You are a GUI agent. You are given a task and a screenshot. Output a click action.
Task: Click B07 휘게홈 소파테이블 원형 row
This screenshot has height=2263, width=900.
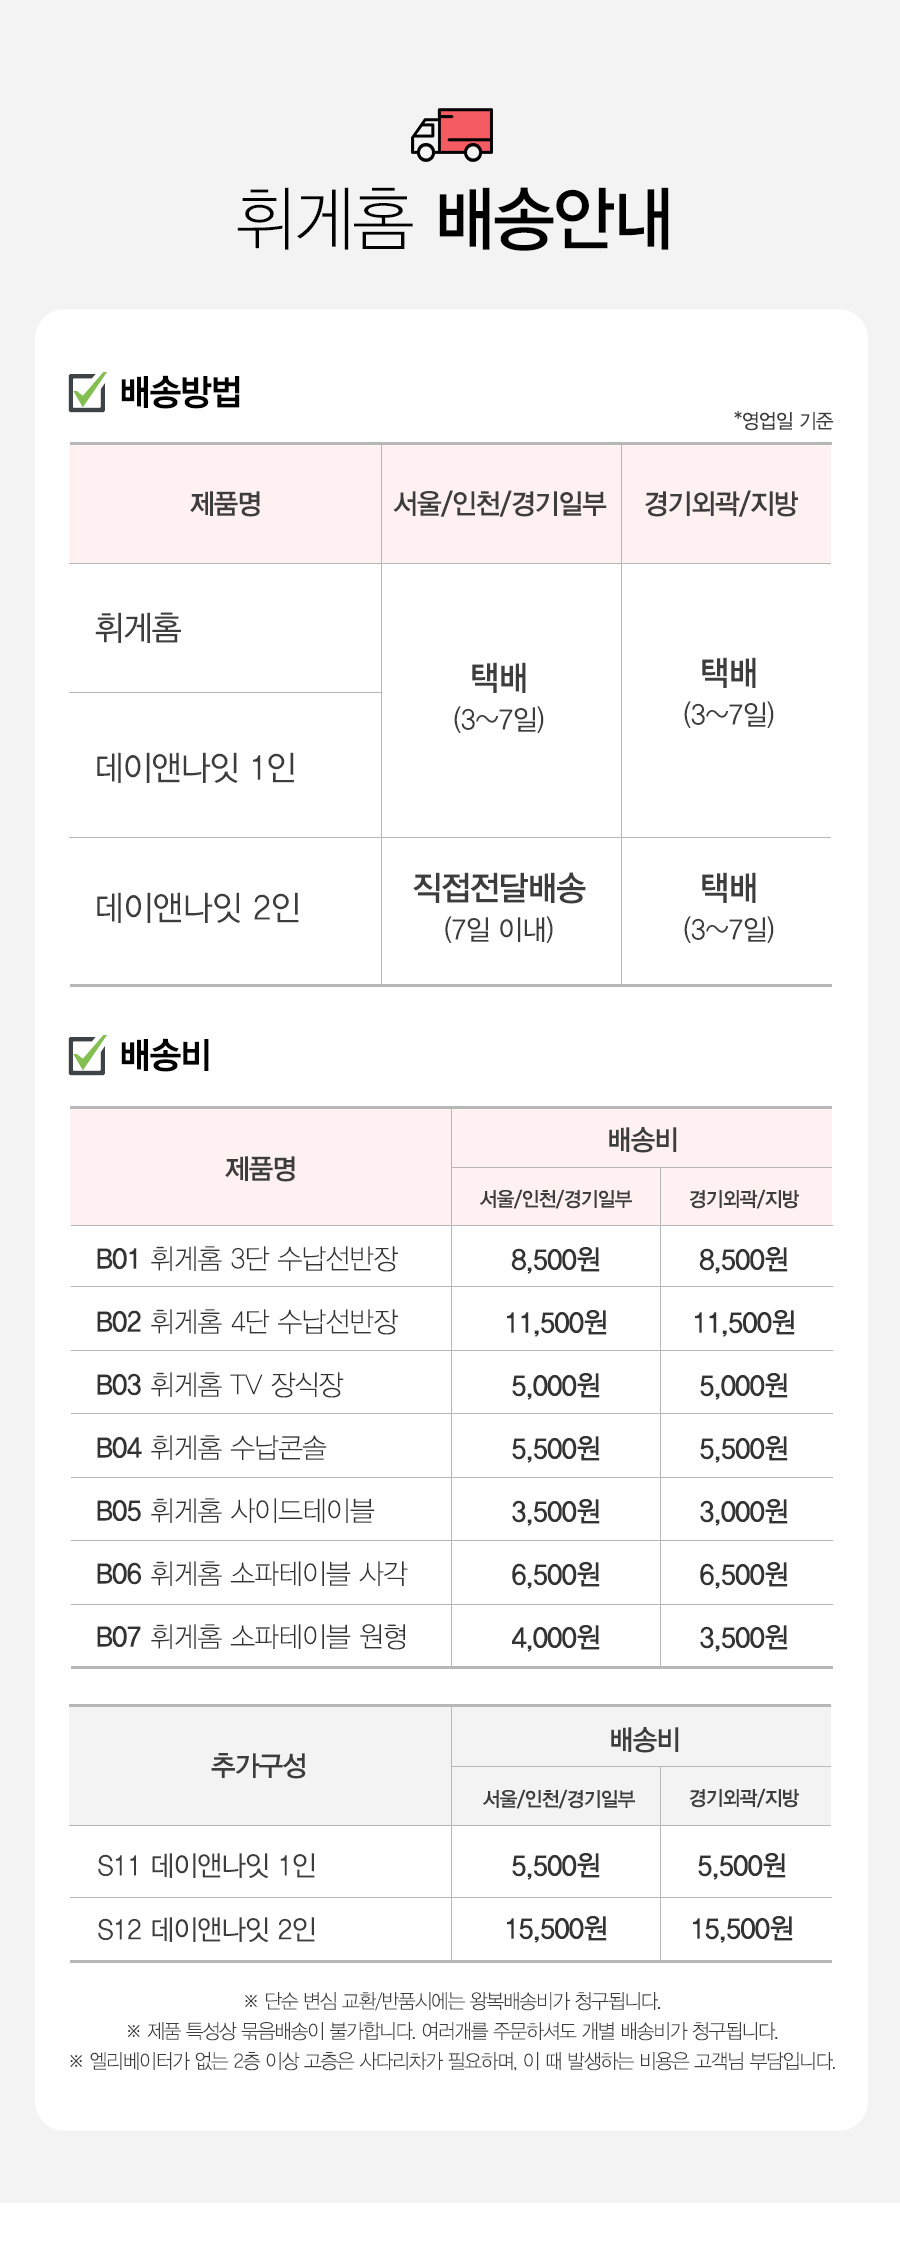coord(451,1637)
